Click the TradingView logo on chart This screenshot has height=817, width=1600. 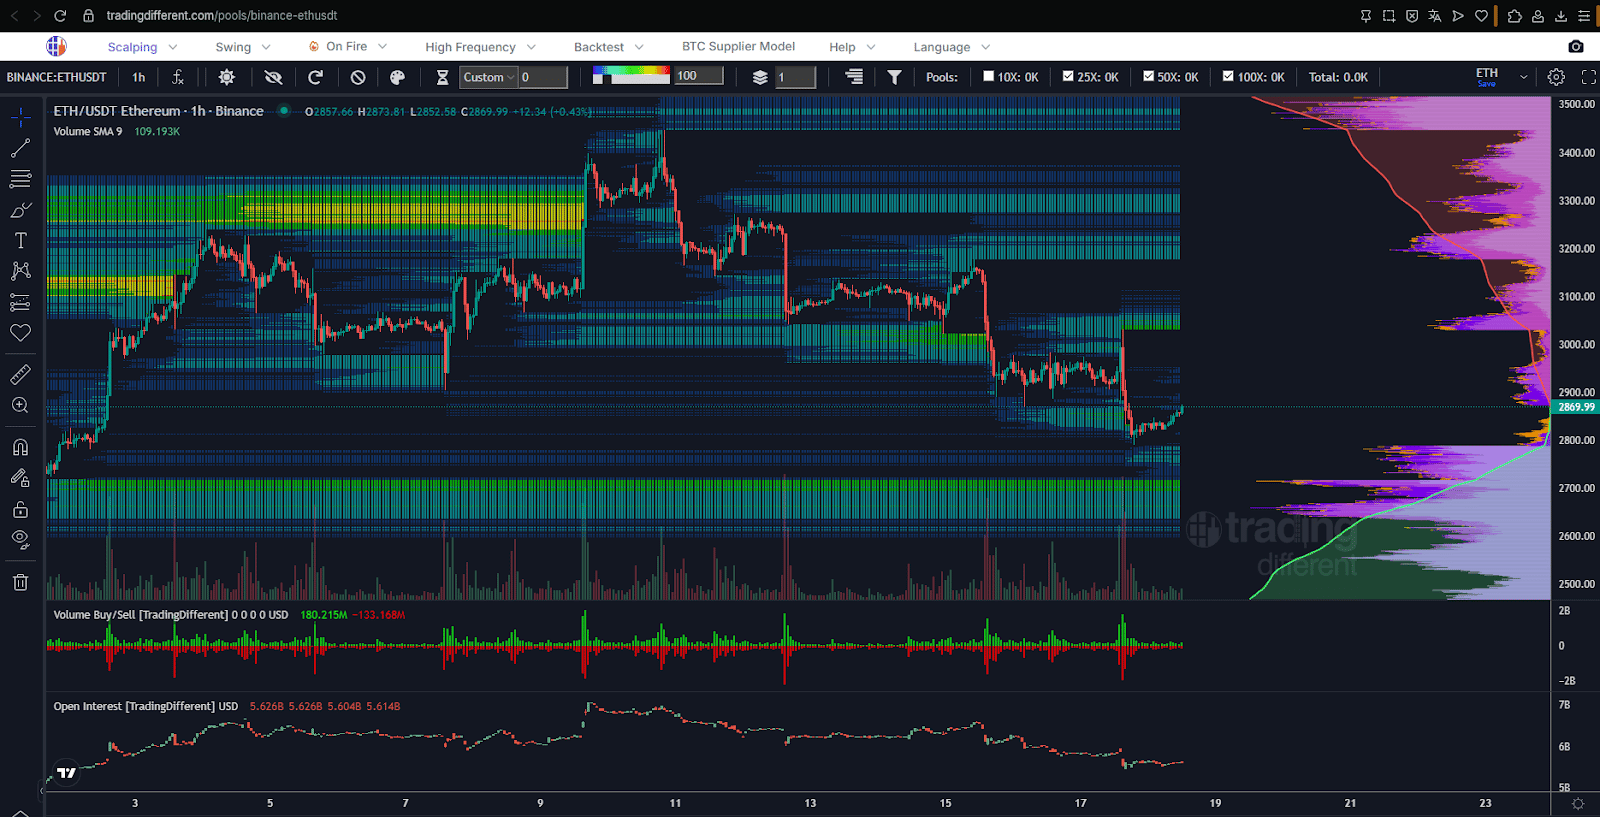tap(66, 772)
